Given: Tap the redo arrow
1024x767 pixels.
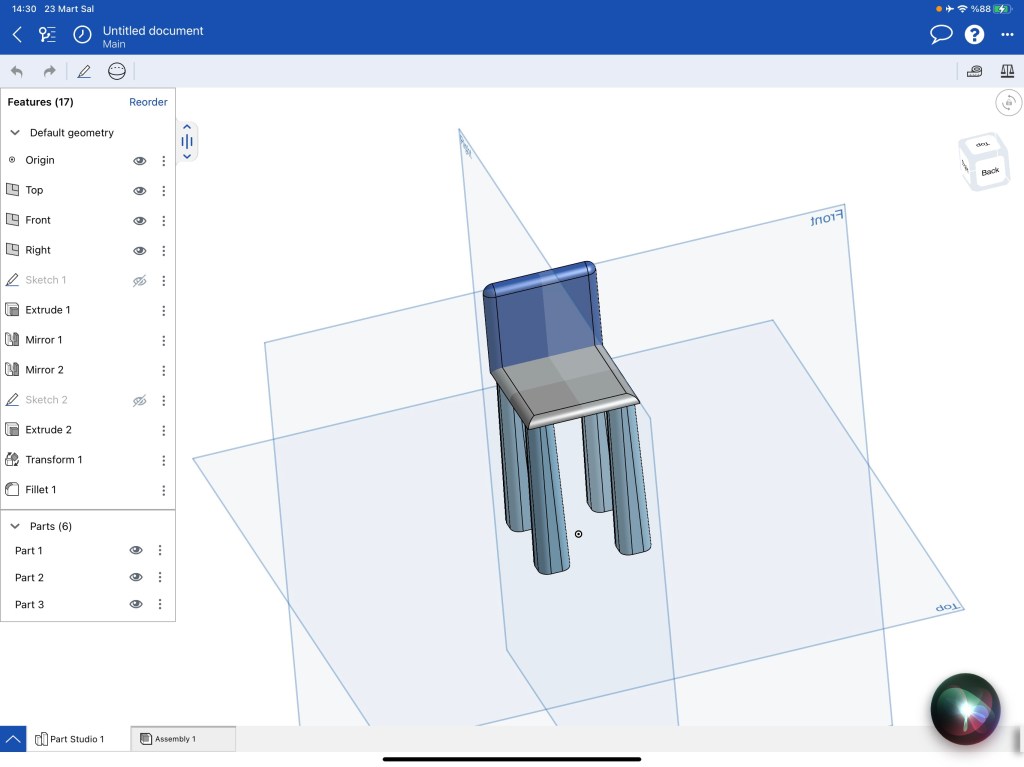Looking at the screenshot, I should (x=49, y=71).
